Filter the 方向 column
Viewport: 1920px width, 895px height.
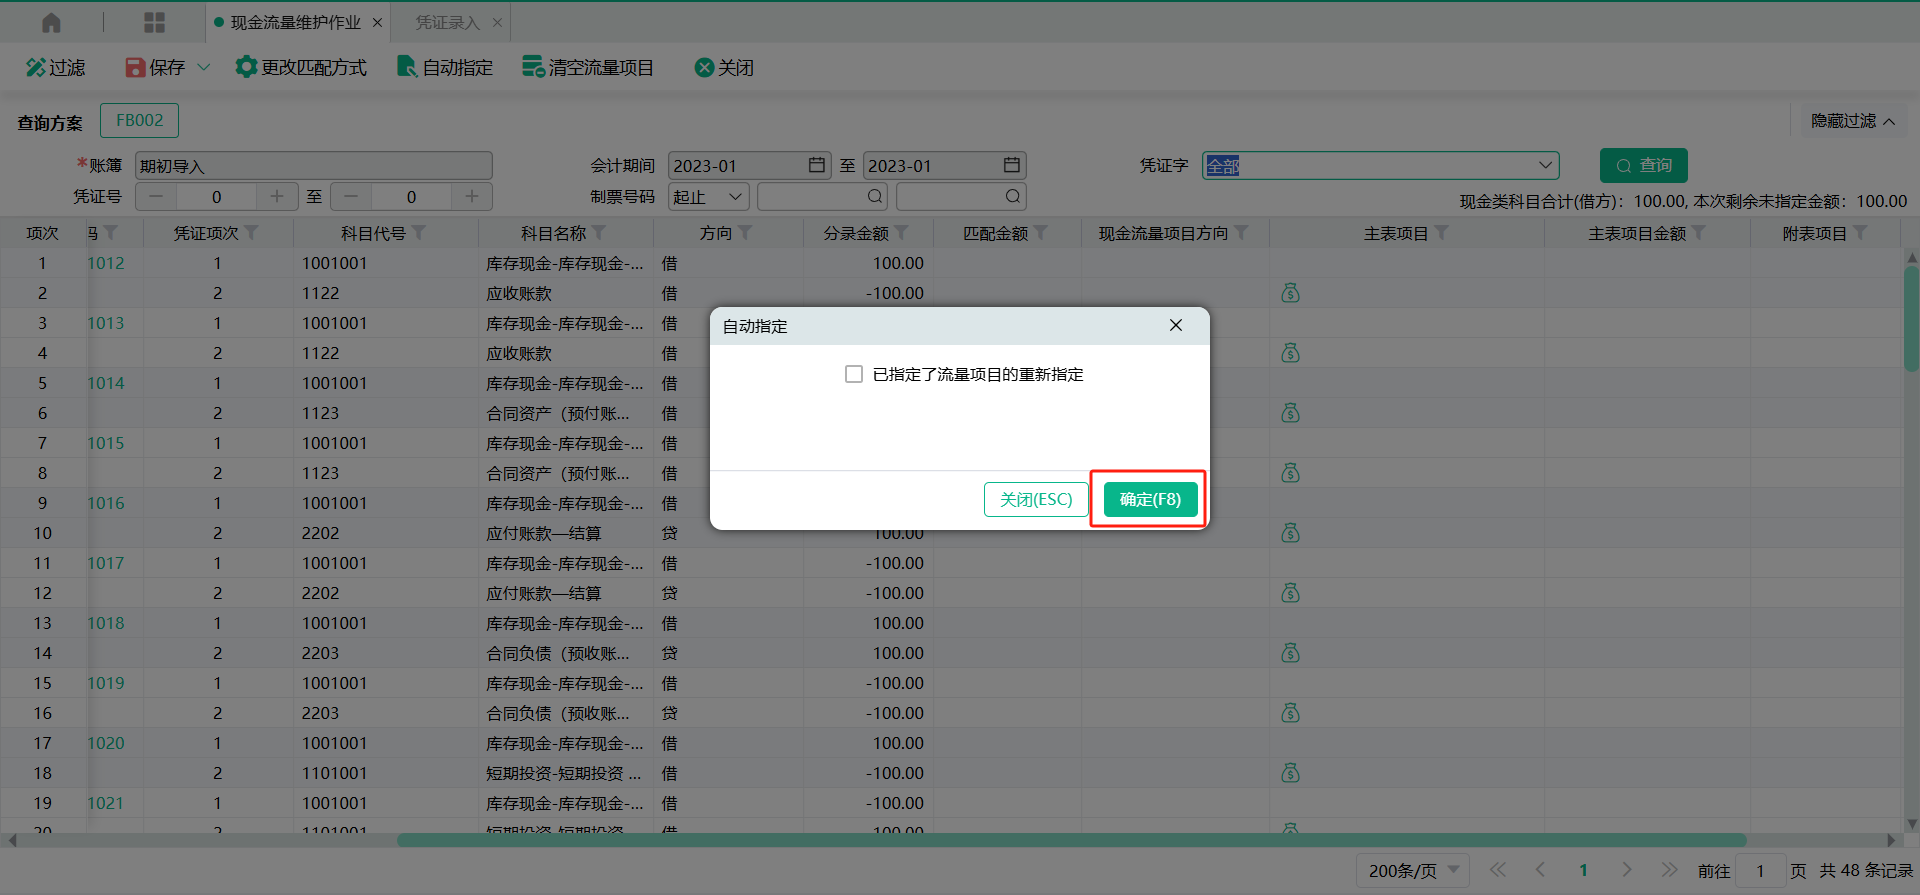(745, 233)
